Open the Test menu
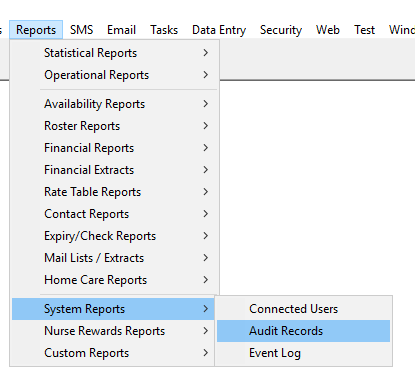Screen dimensions: 415x377 point(364,30)
